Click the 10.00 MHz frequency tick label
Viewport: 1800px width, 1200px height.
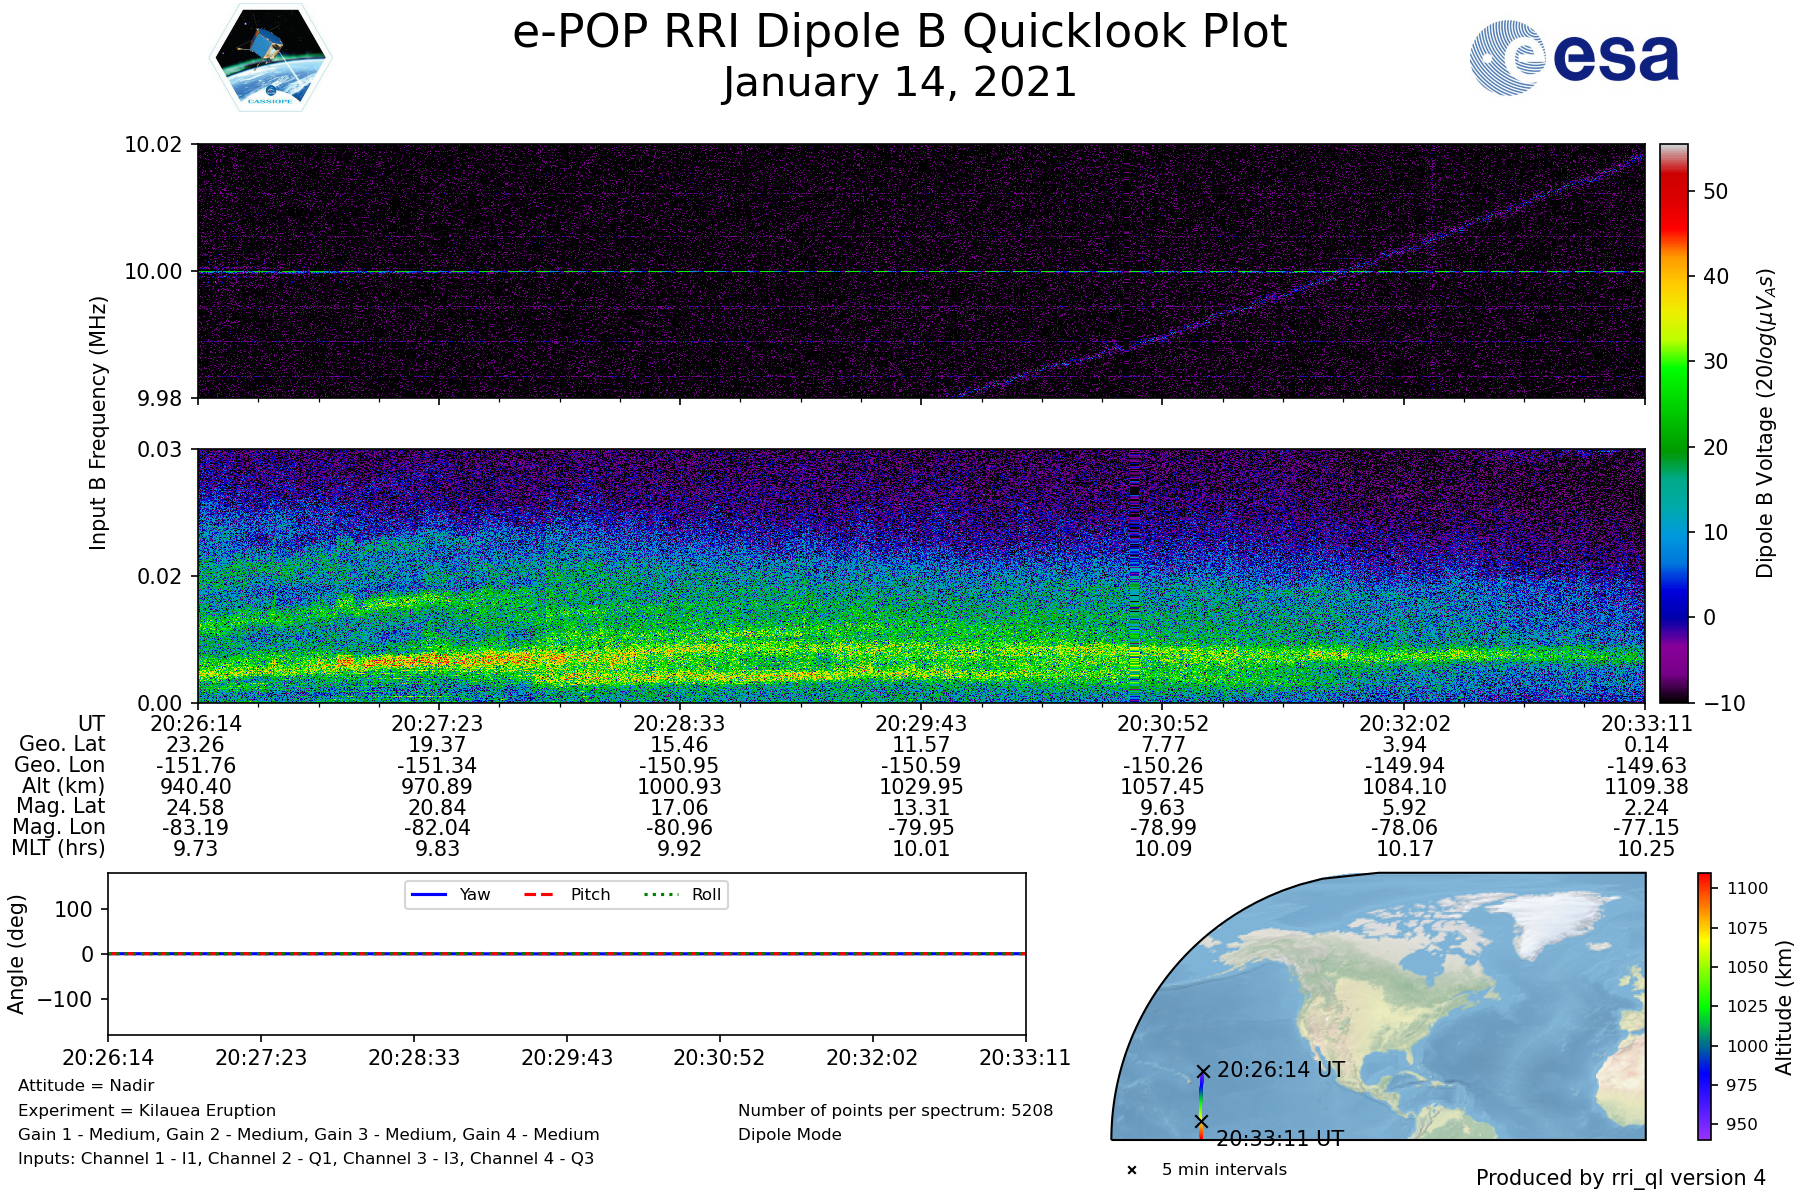coord(153,272)
